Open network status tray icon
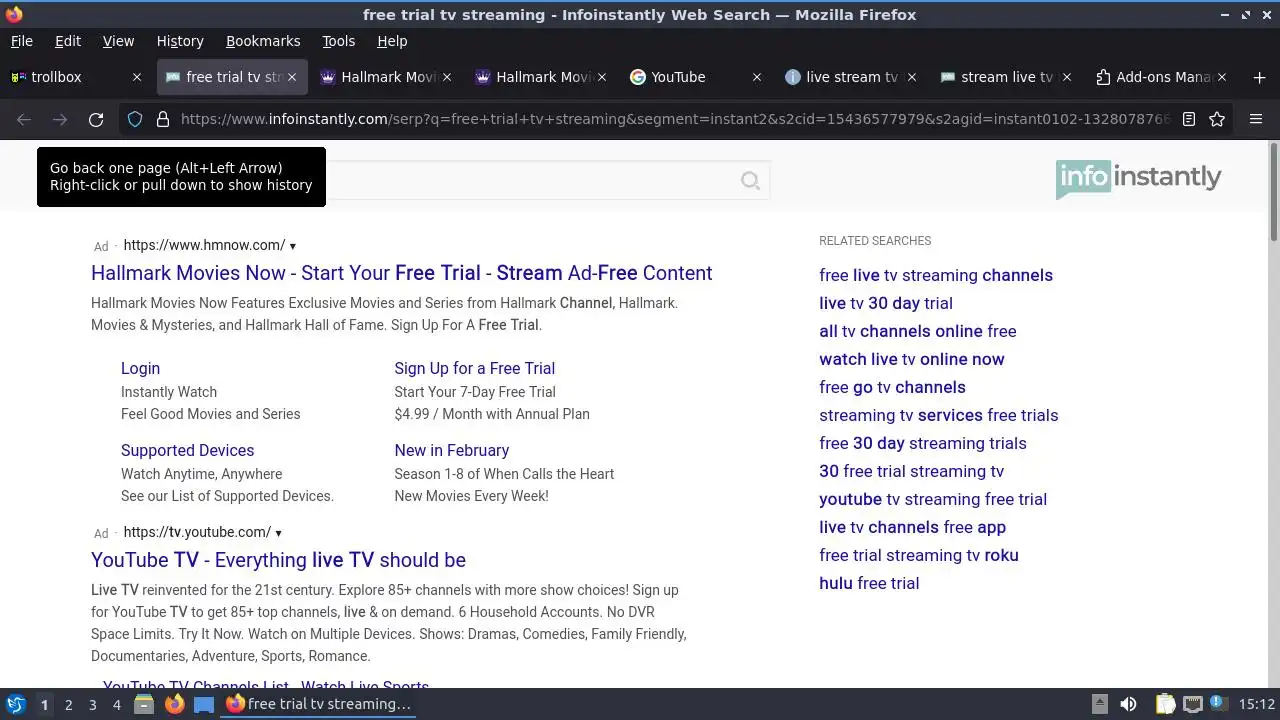Image resolution: width=1280 pixels, height=720 pixels. [1192, 704]
